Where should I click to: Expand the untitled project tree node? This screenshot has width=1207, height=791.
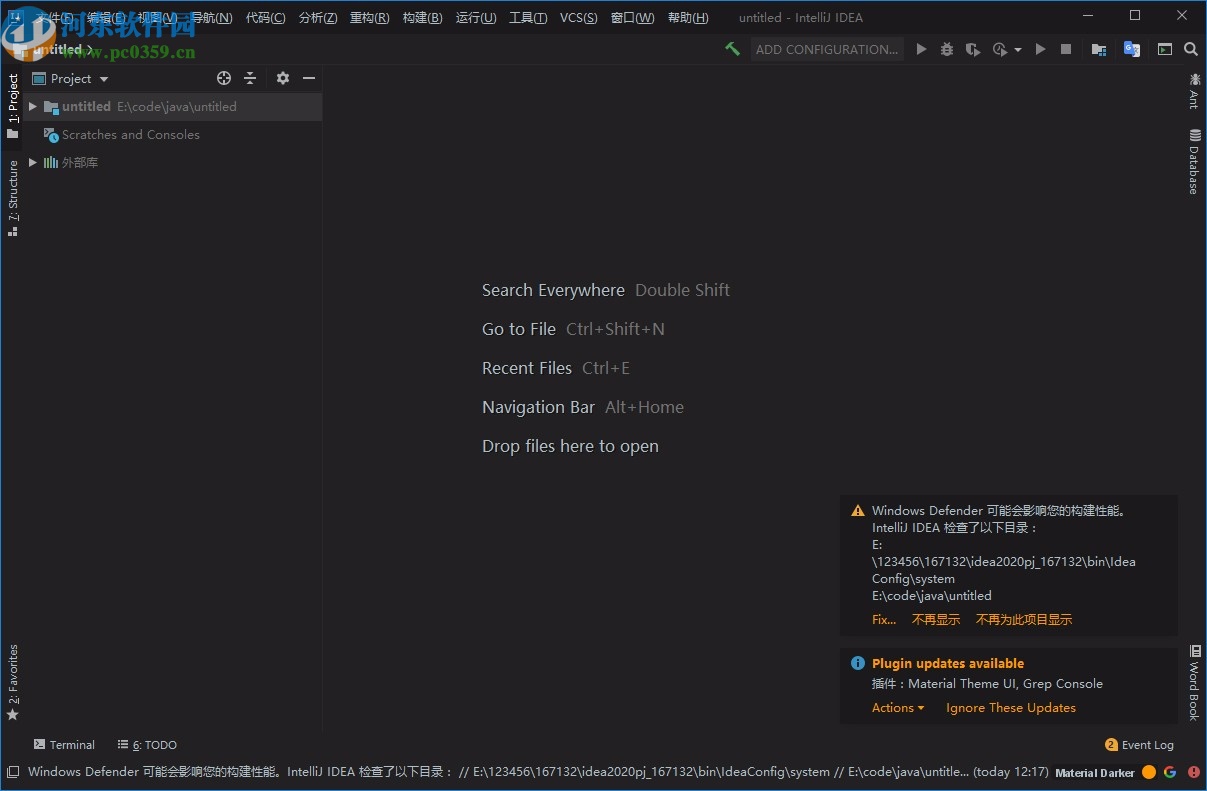coord(32,106)
